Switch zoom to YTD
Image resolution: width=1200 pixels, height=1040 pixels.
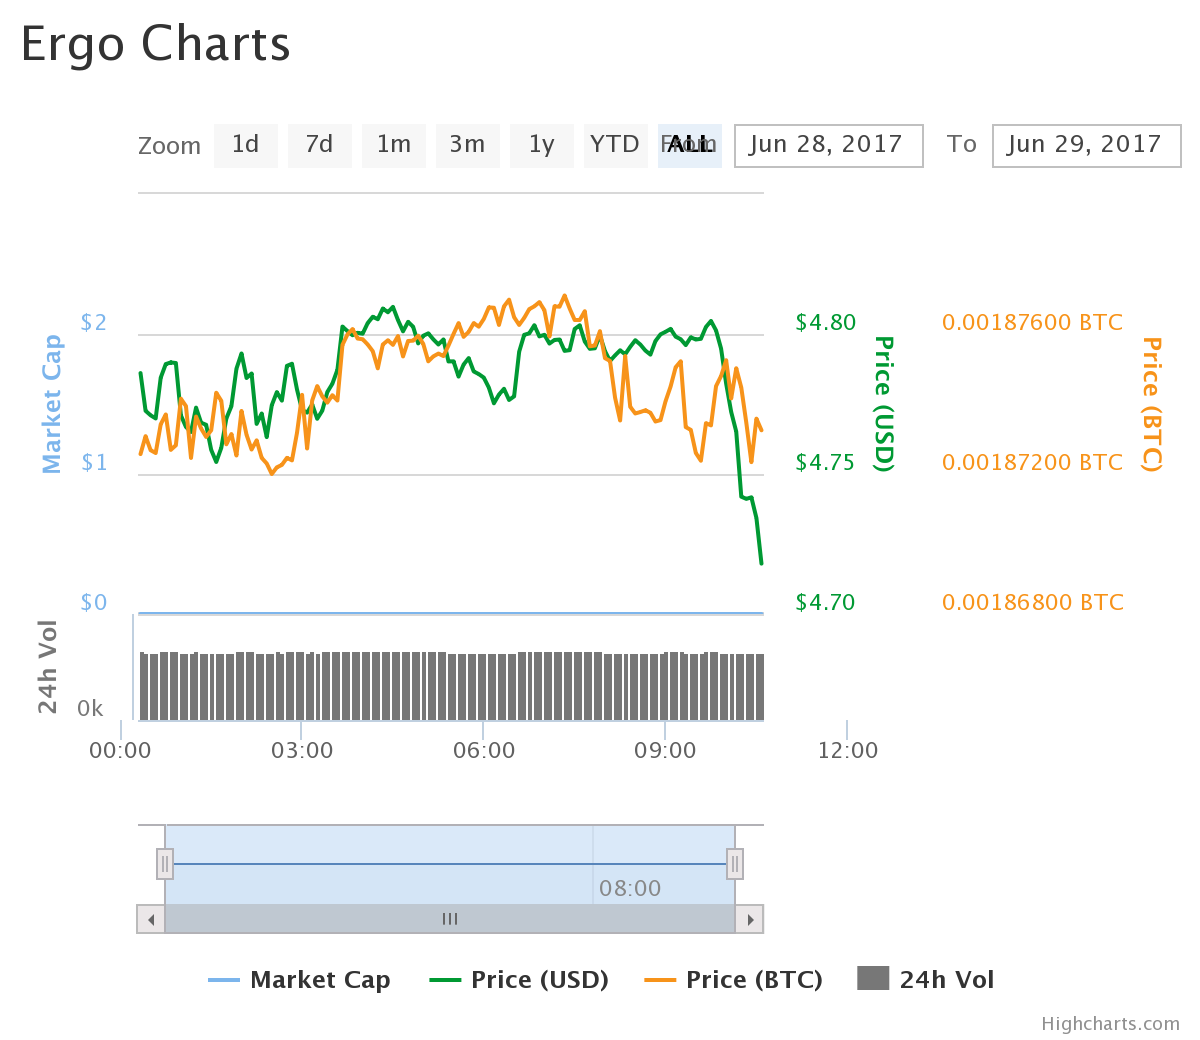point(616,145)
